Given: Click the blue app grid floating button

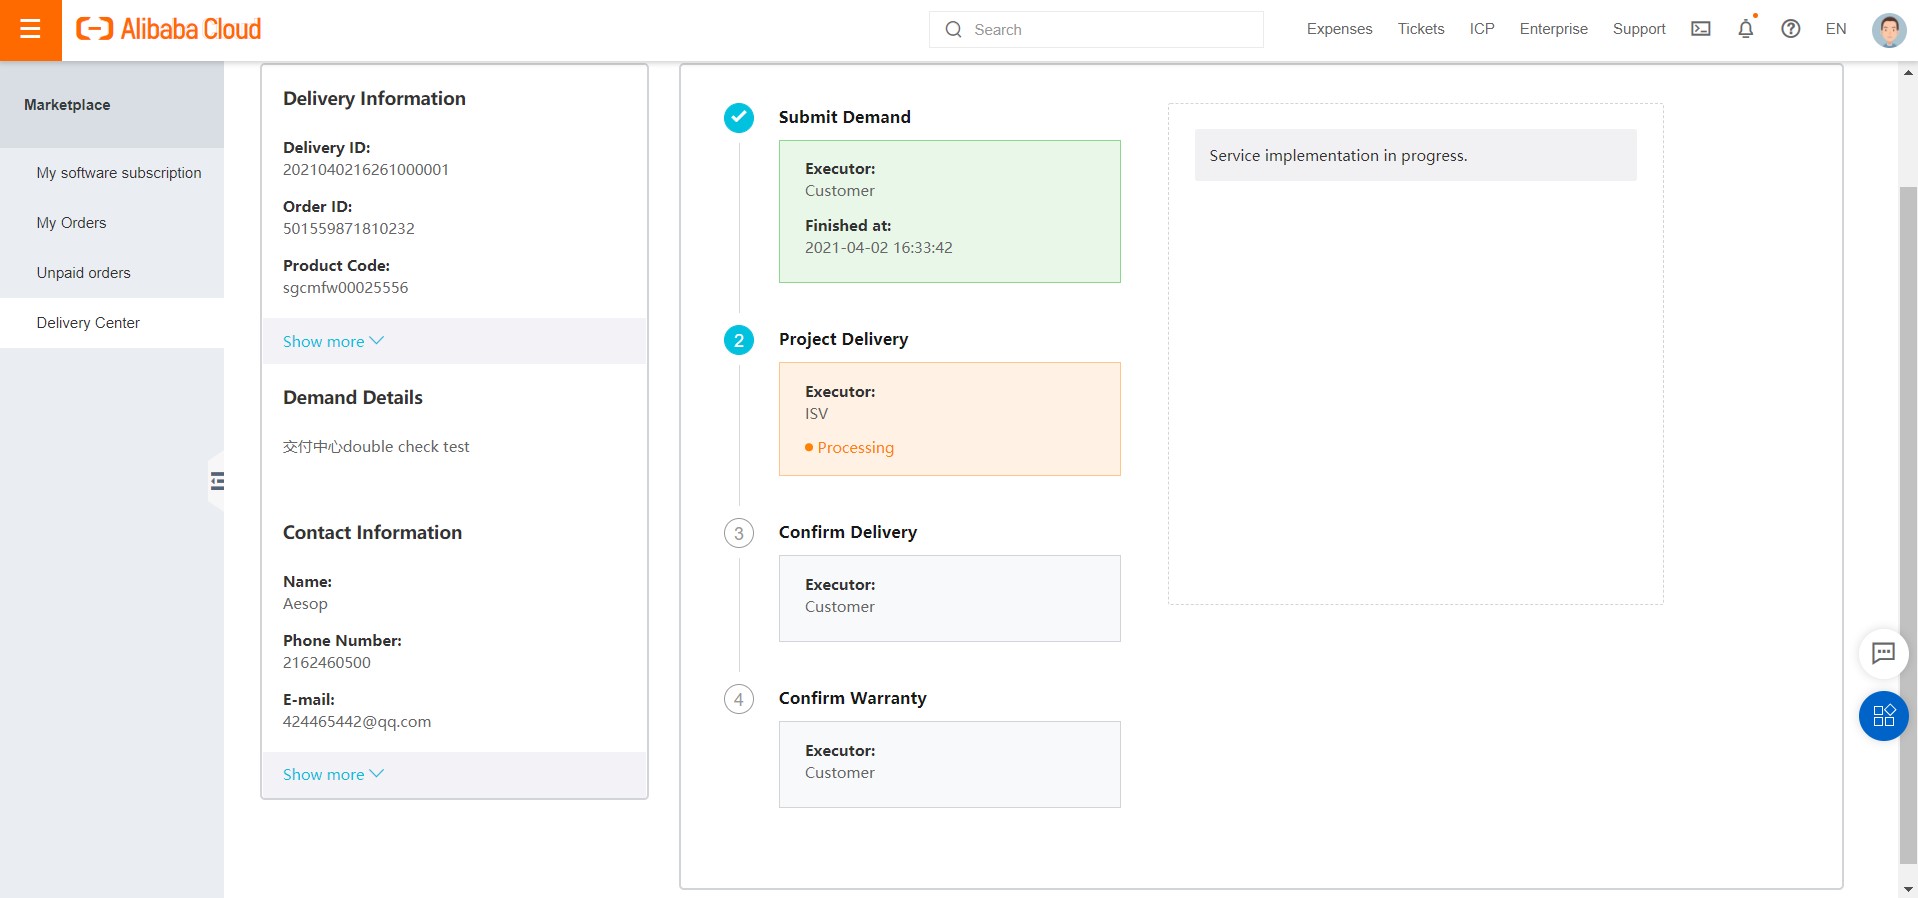Looking at the screenshot, I should pyautogui.click(x=1883, y=716).
